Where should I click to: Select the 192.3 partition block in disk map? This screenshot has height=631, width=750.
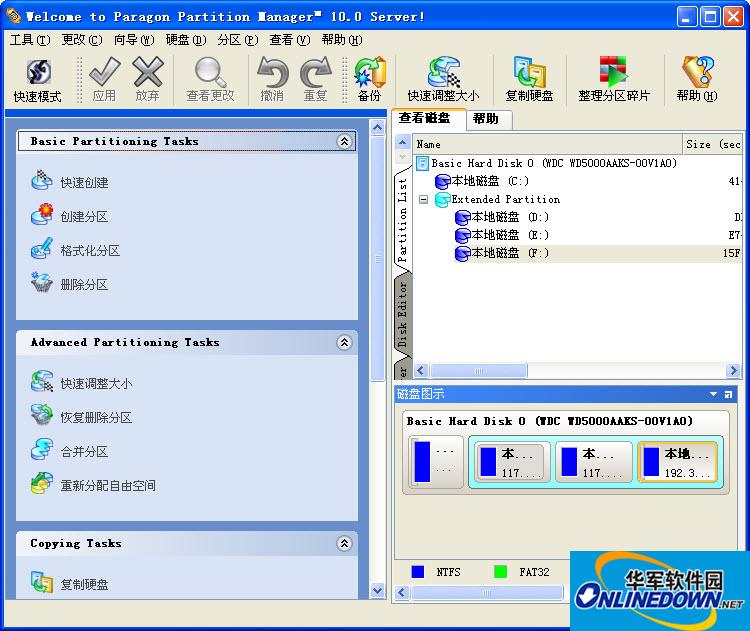point(678,462)
